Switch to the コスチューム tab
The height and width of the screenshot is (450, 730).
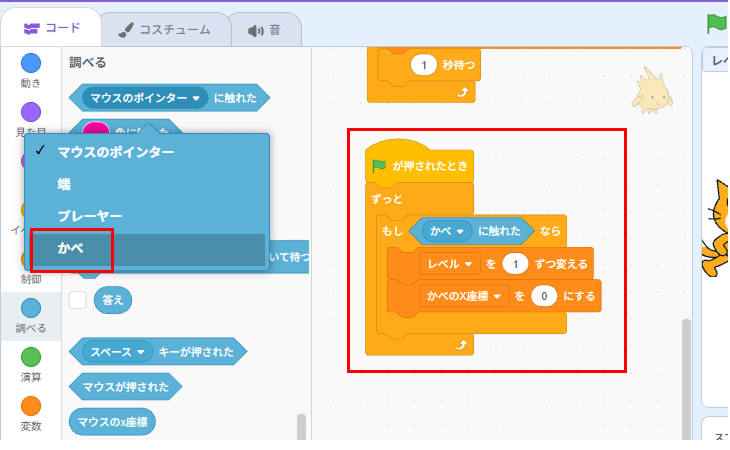164,29
